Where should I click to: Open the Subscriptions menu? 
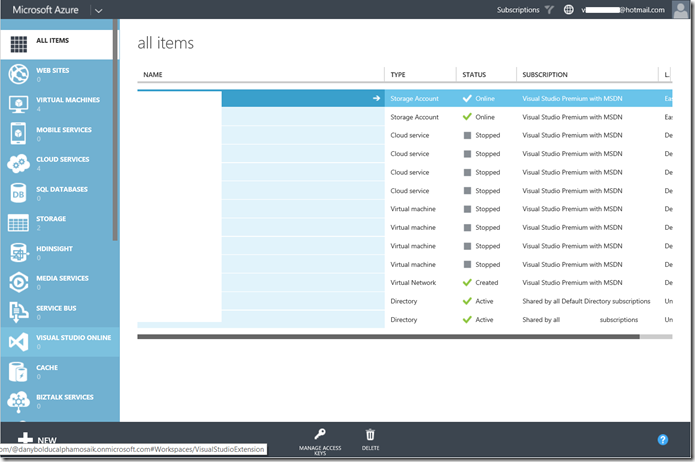tap(518, 10)
